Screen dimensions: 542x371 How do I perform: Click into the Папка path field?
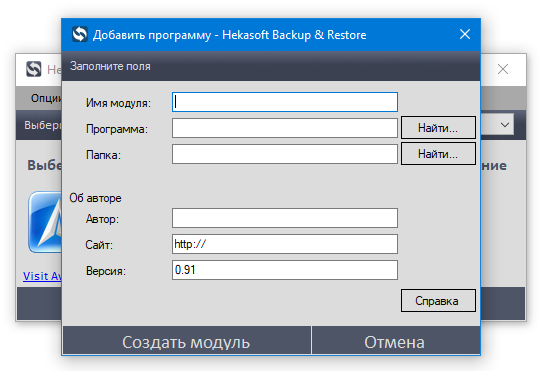click(285, 154)
